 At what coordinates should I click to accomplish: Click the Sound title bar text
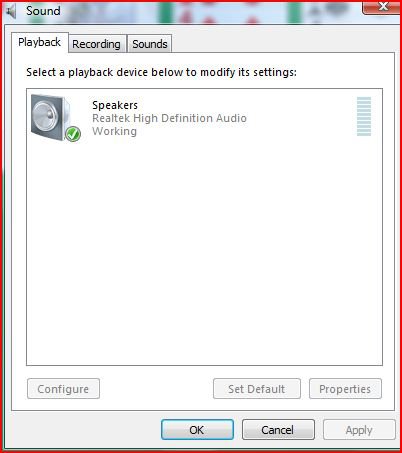coord(43,11)
